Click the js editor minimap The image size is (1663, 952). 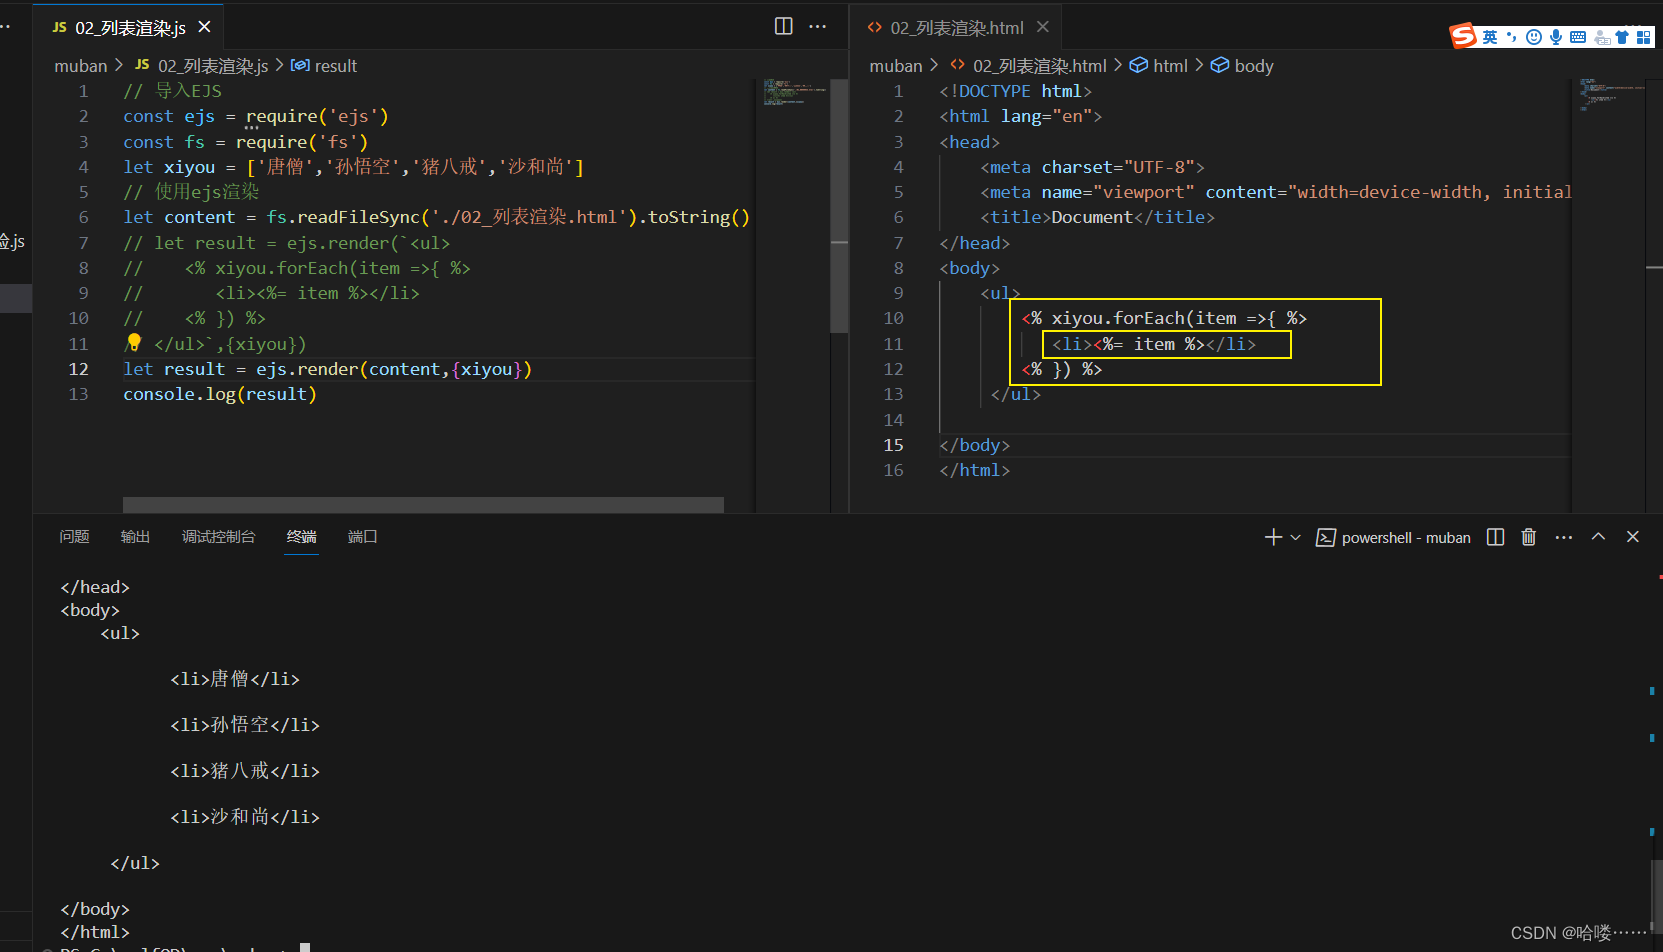click(x=793, y=93)
